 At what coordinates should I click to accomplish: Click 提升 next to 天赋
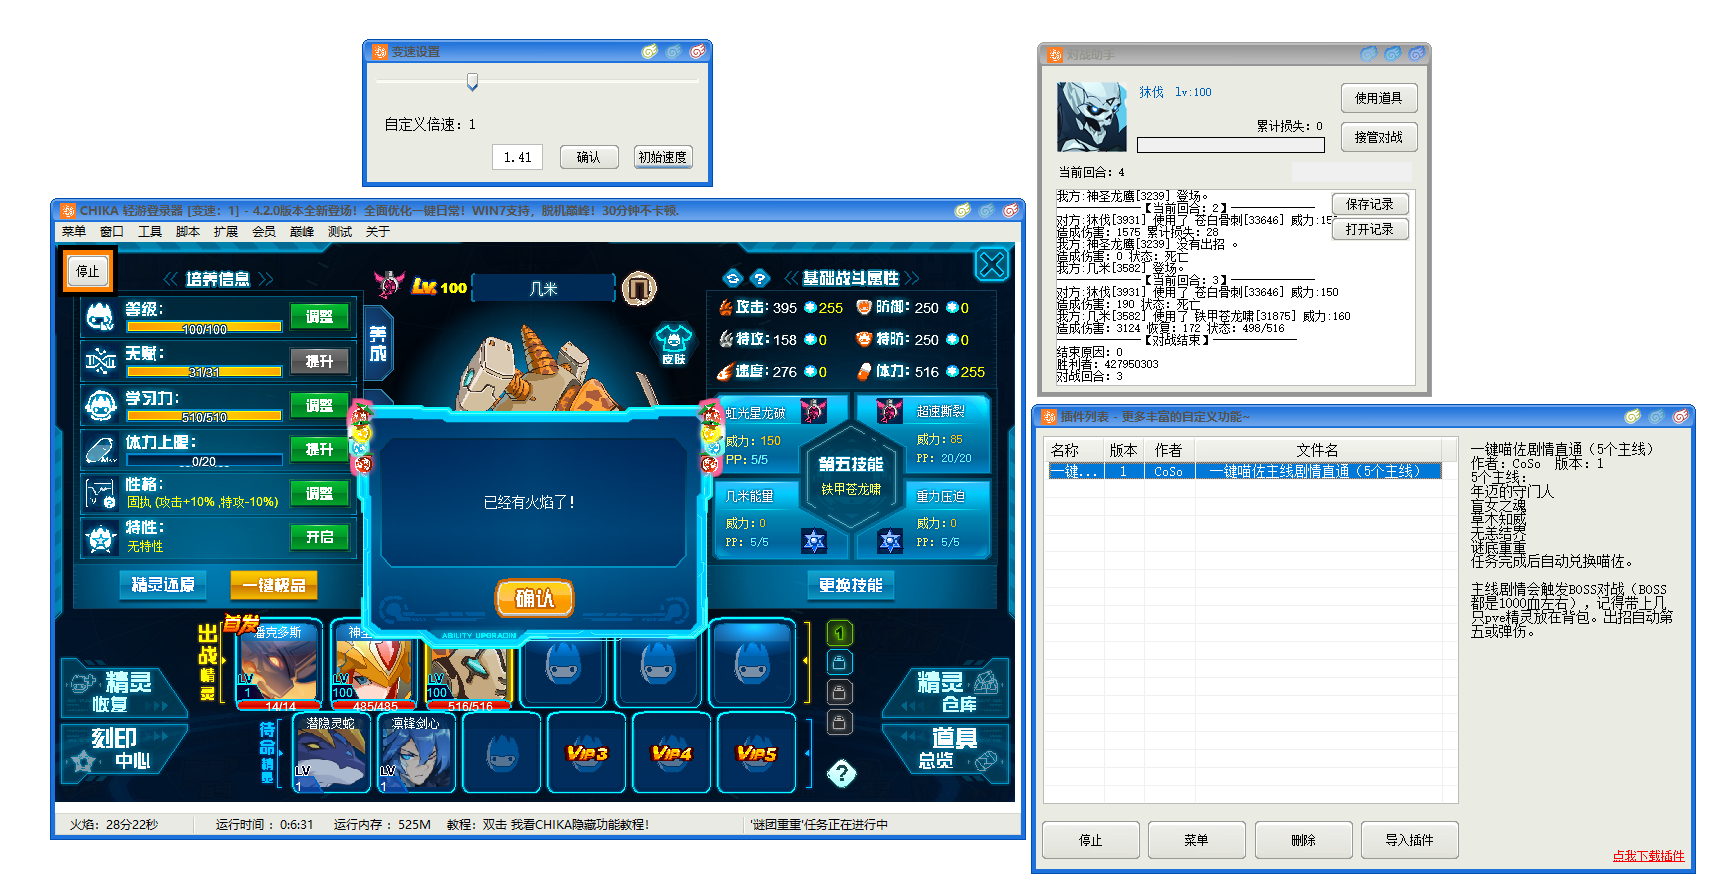click(320, 361)
